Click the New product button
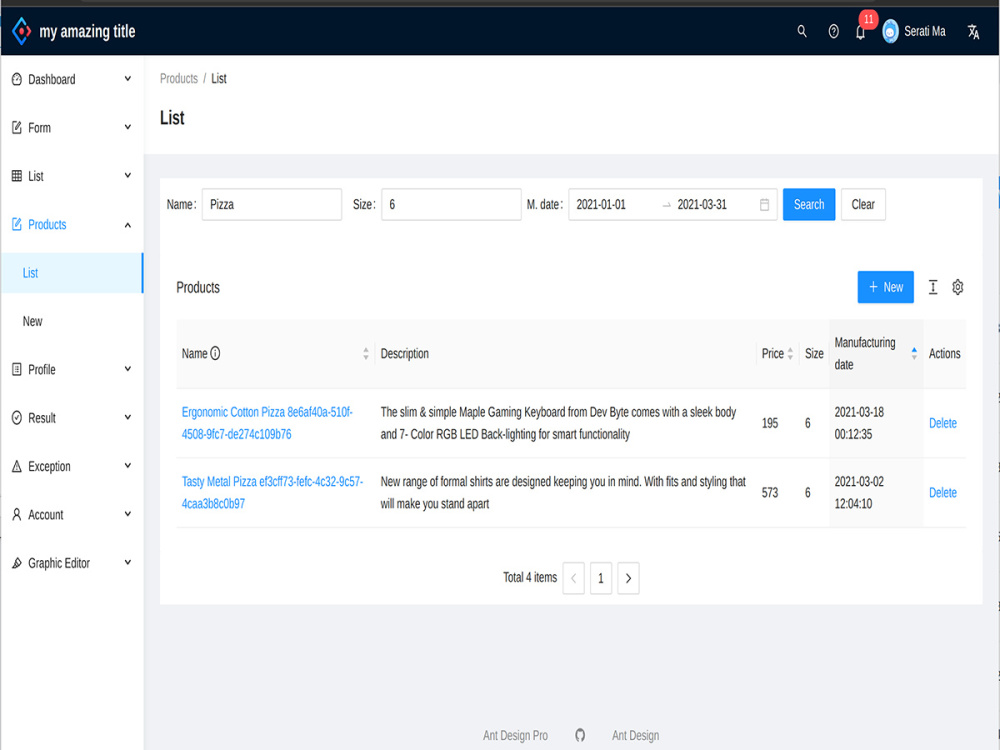Screen dimensions: 1000x750 pyautogui.click(x=885, y=287)
